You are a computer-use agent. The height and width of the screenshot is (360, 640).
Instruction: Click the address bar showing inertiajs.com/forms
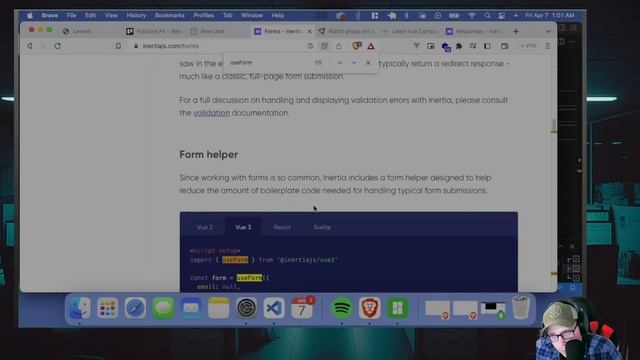[x=220, y=46]
